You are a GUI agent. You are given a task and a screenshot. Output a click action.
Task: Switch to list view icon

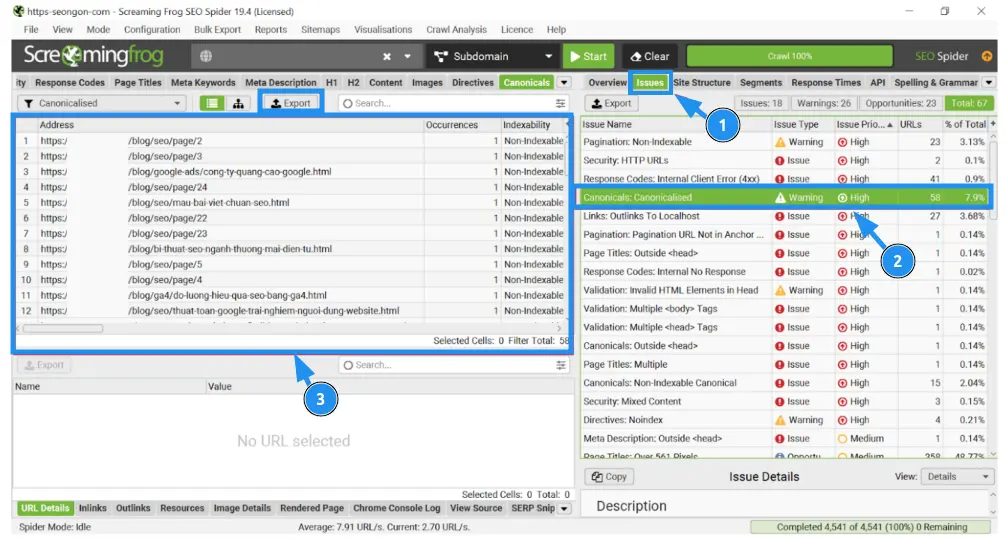pos(212,103)
